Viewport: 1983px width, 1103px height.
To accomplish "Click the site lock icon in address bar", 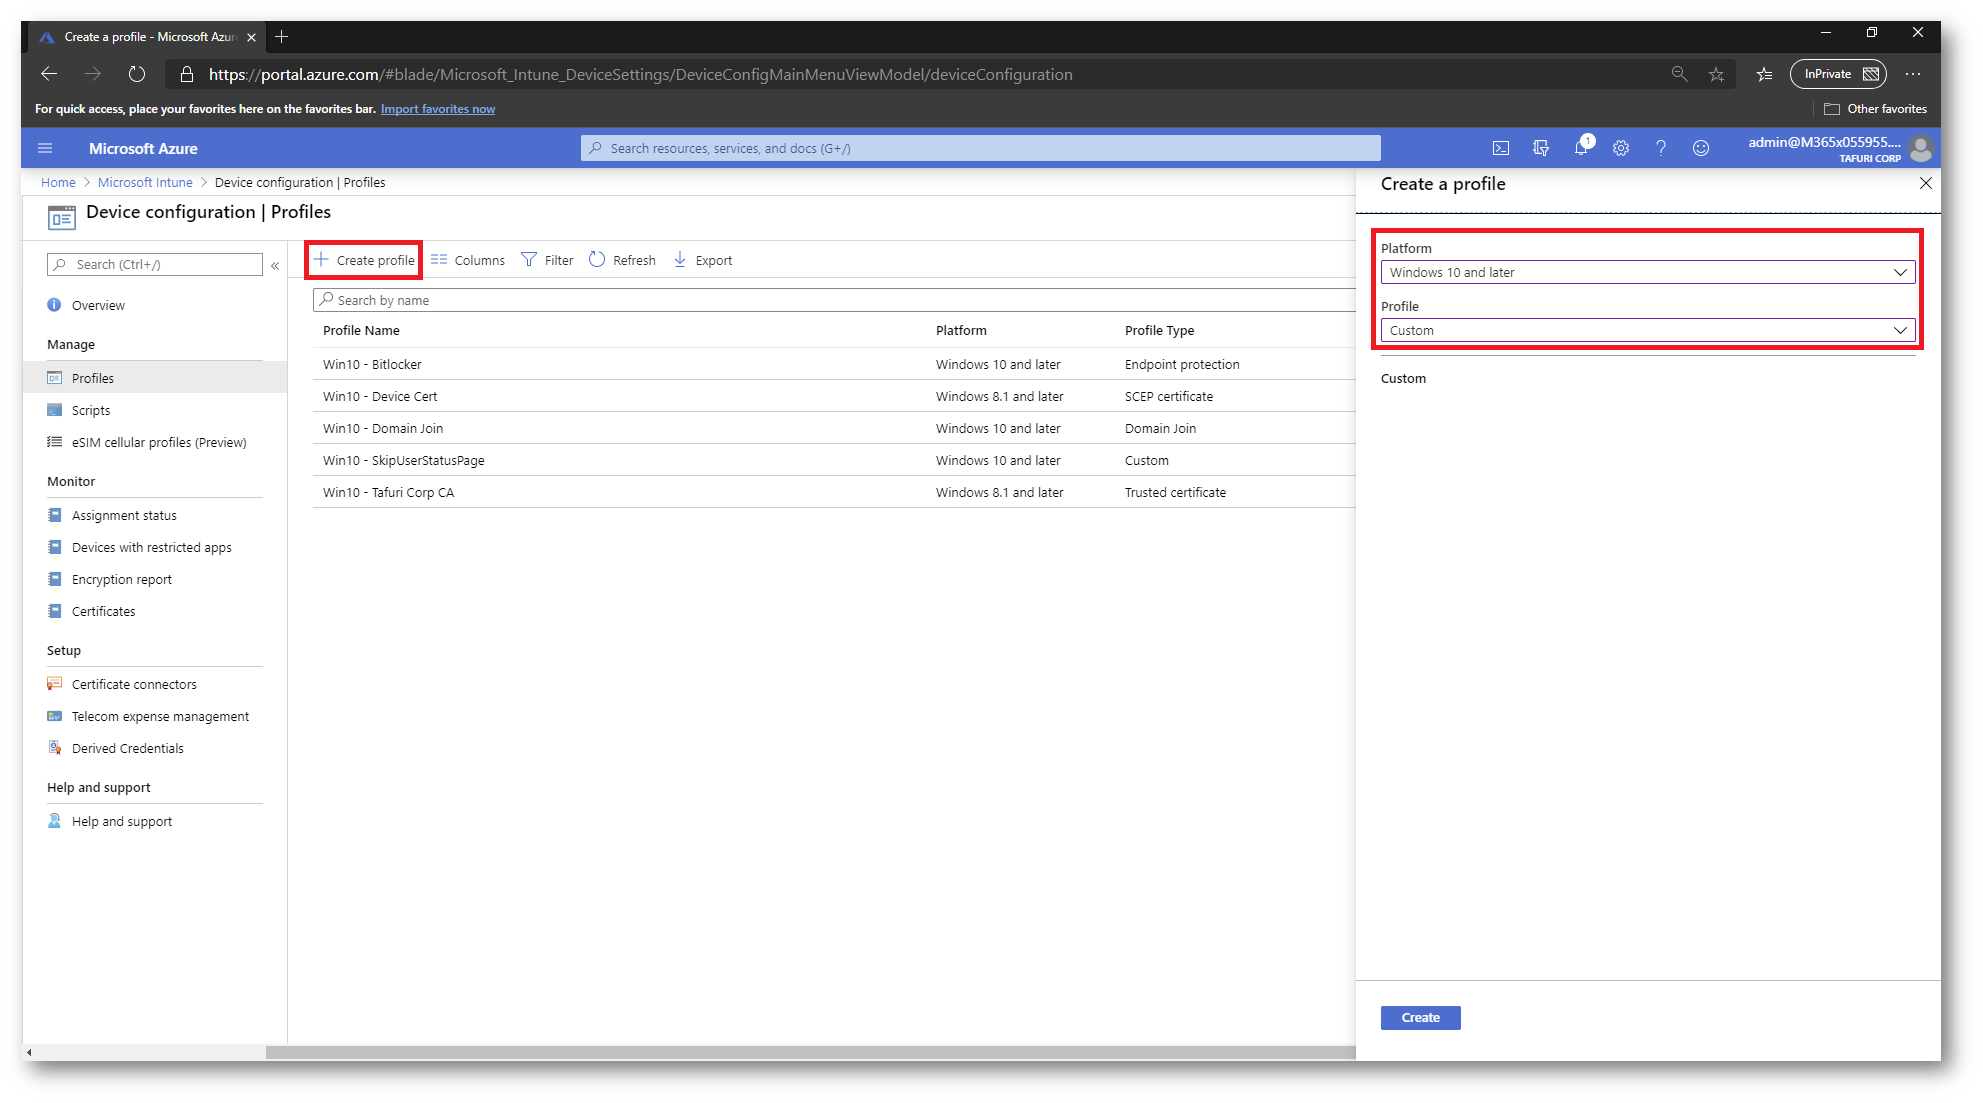I will coord(186,74).
